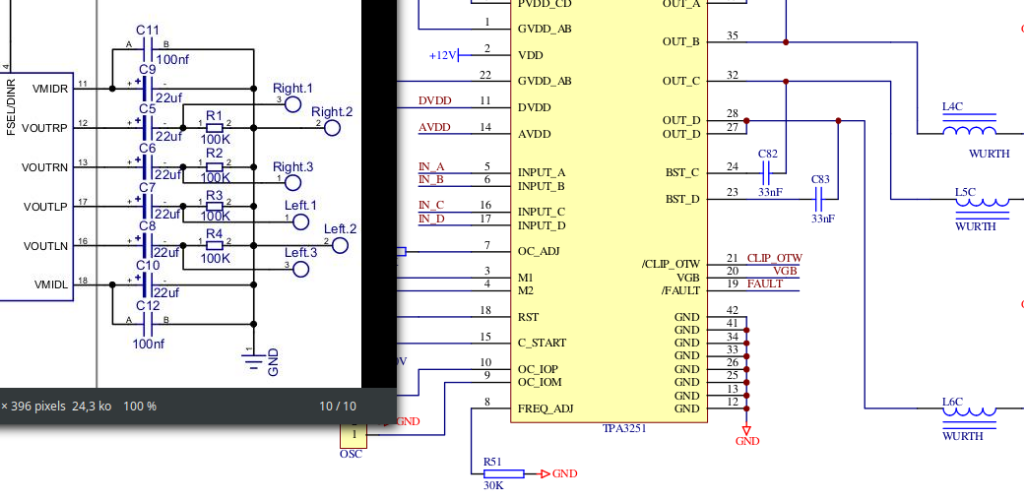Viewport: 1024px width, 499px height.
Task: Select the C82 33nF capacitor symbol
Action: coord(768,172)
